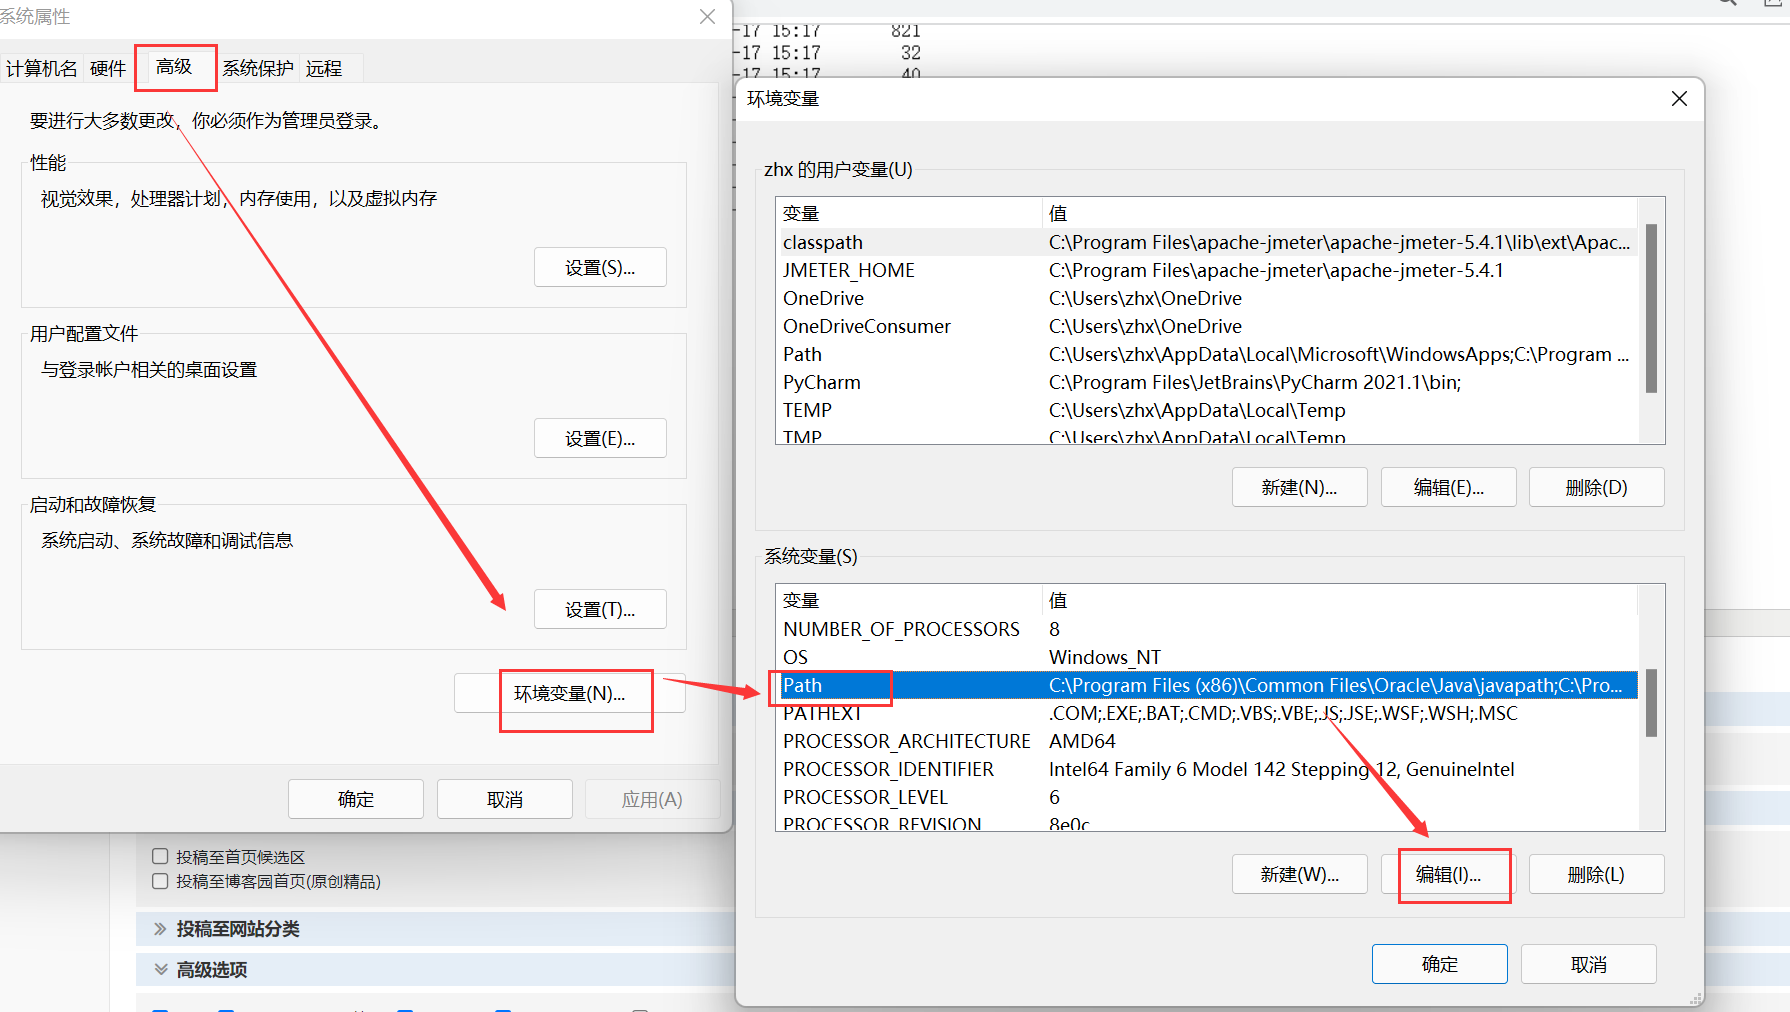
Task: Click 取消 in 系统属性 window
Action: (505, 799)
